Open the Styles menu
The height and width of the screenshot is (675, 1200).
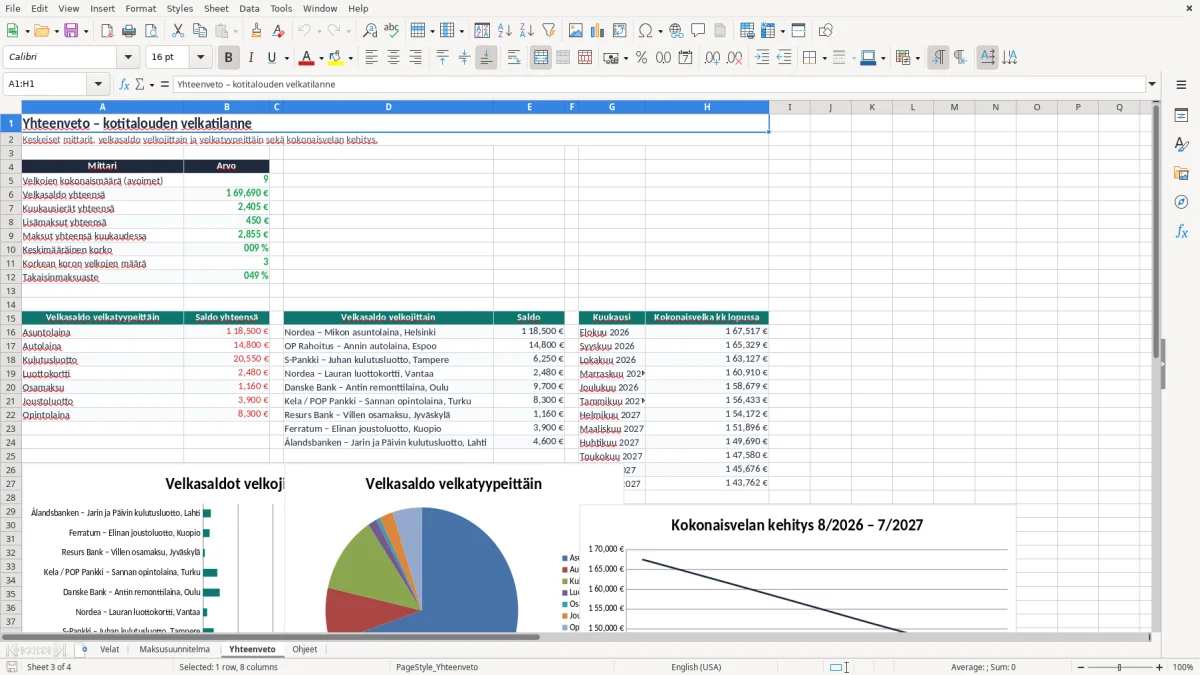click(x=180, y=8)
